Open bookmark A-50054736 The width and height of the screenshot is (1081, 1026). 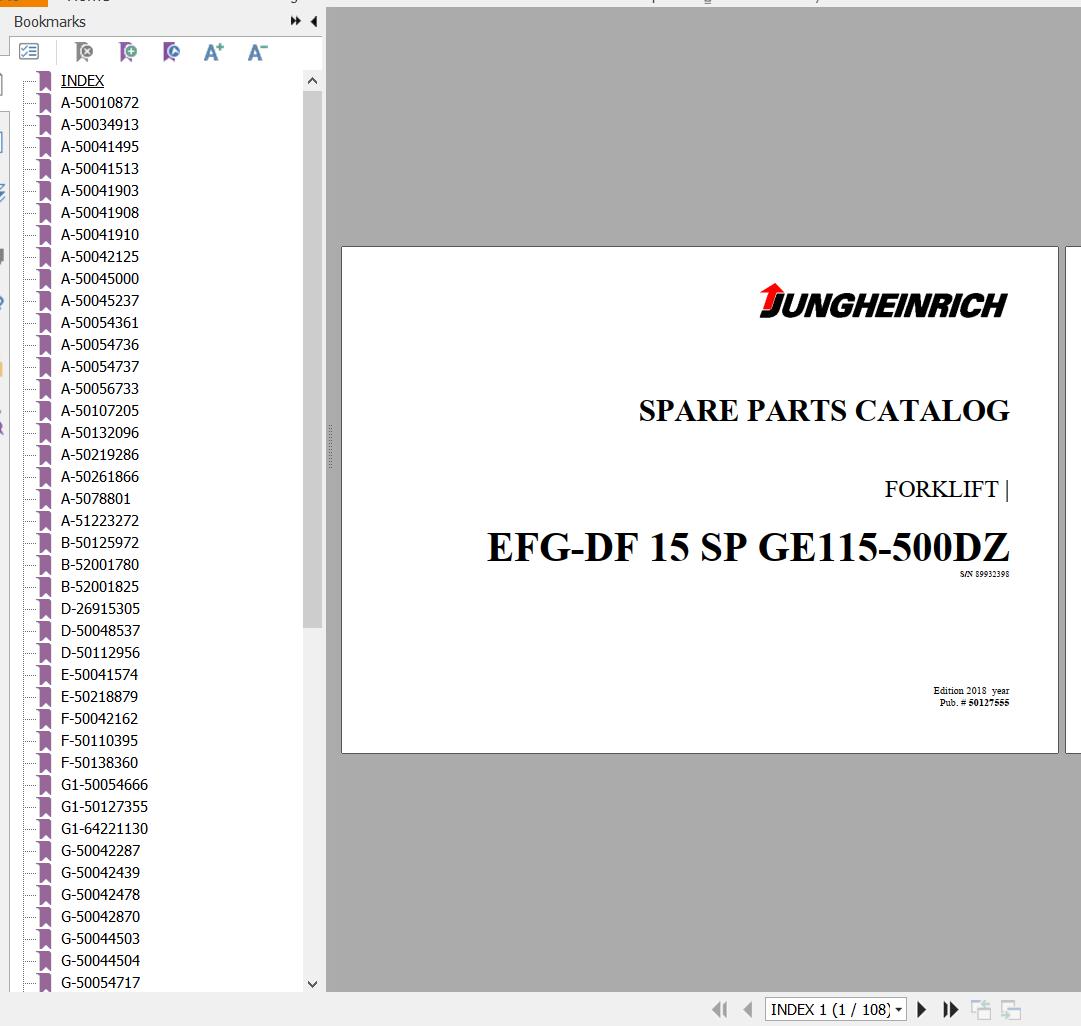[x=100, y=345]
